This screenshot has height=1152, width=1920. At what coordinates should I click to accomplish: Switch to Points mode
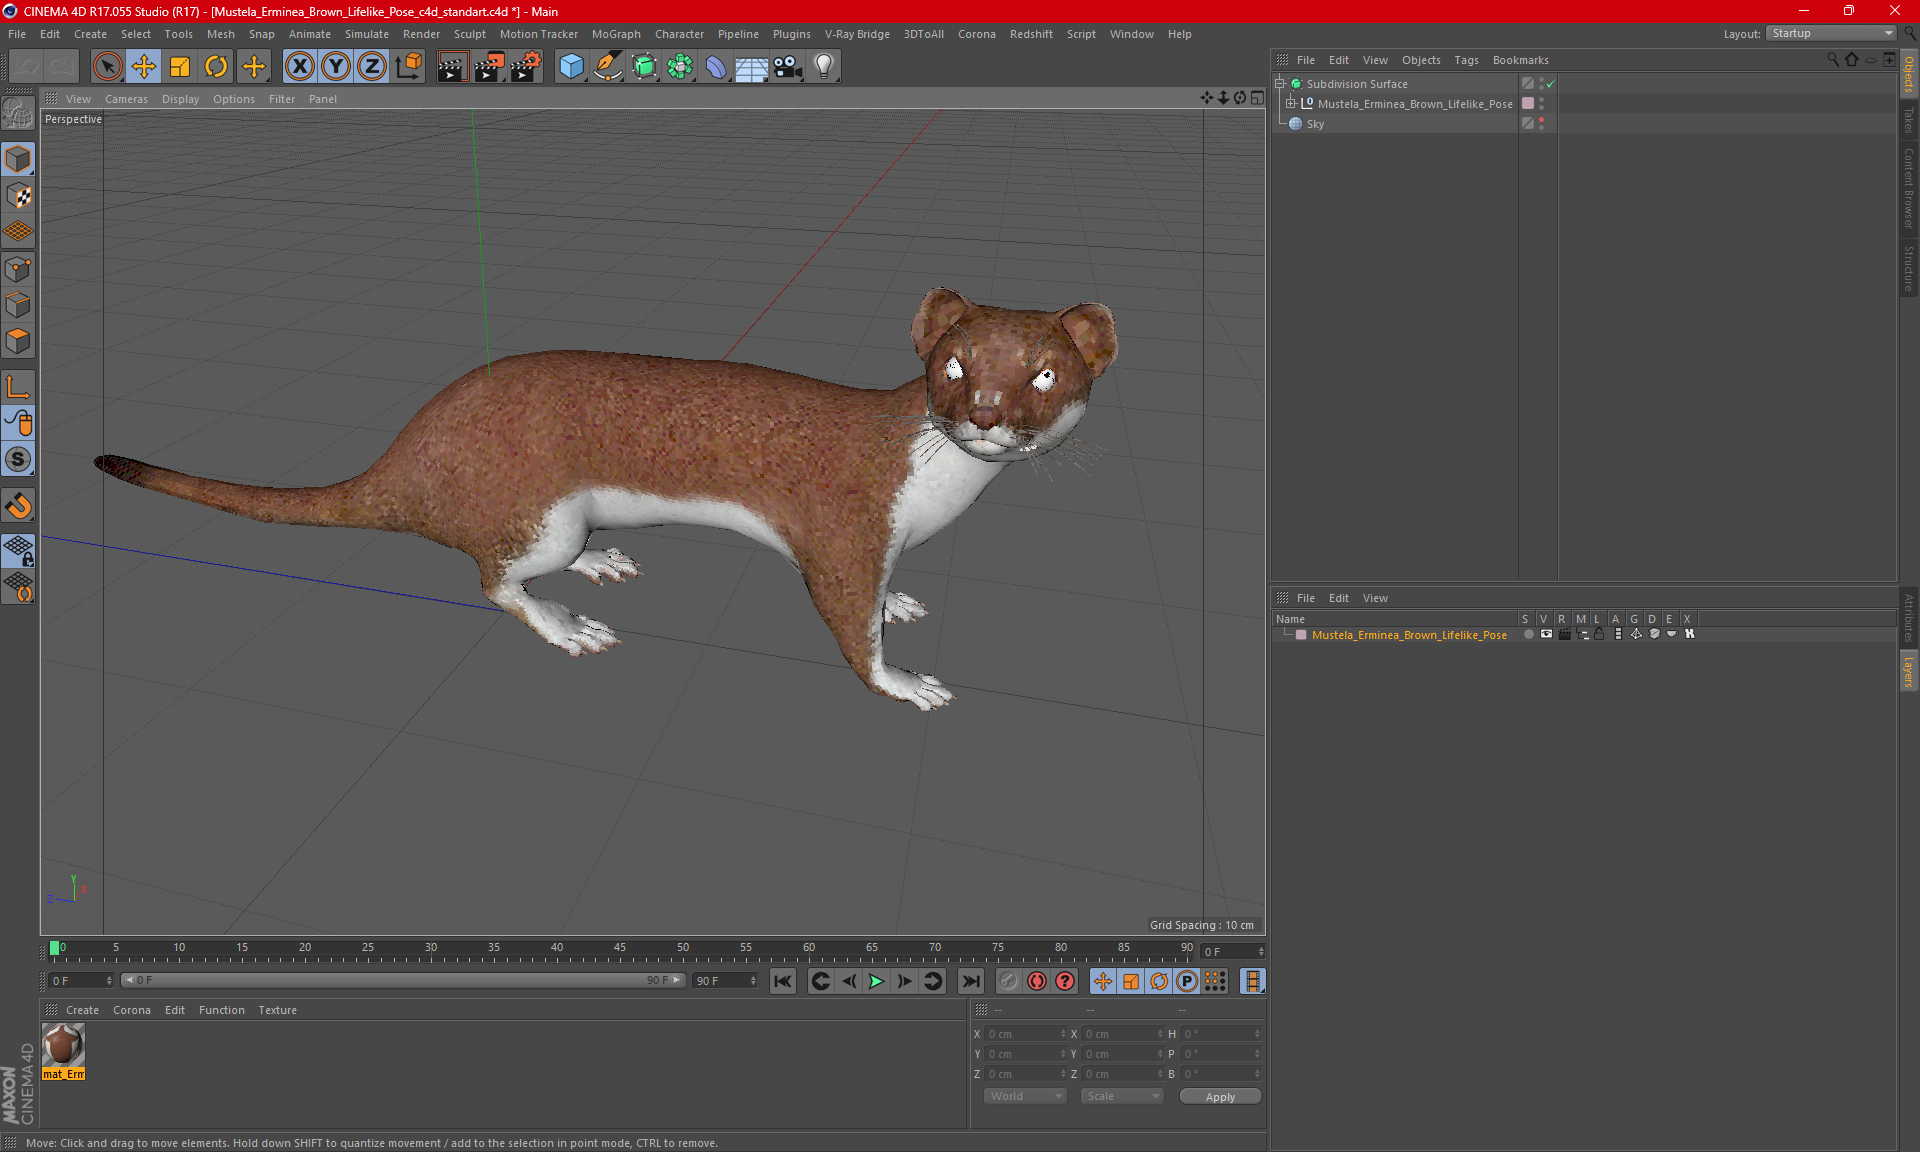pos(18,269)
